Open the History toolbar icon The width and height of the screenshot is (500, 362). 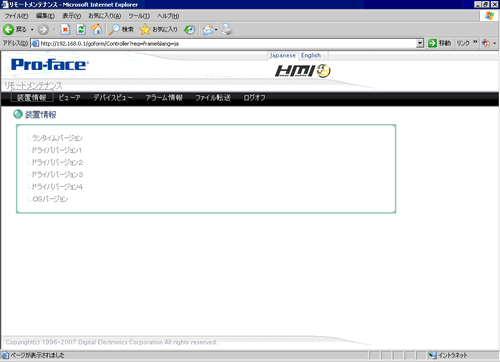click(190, 30)
